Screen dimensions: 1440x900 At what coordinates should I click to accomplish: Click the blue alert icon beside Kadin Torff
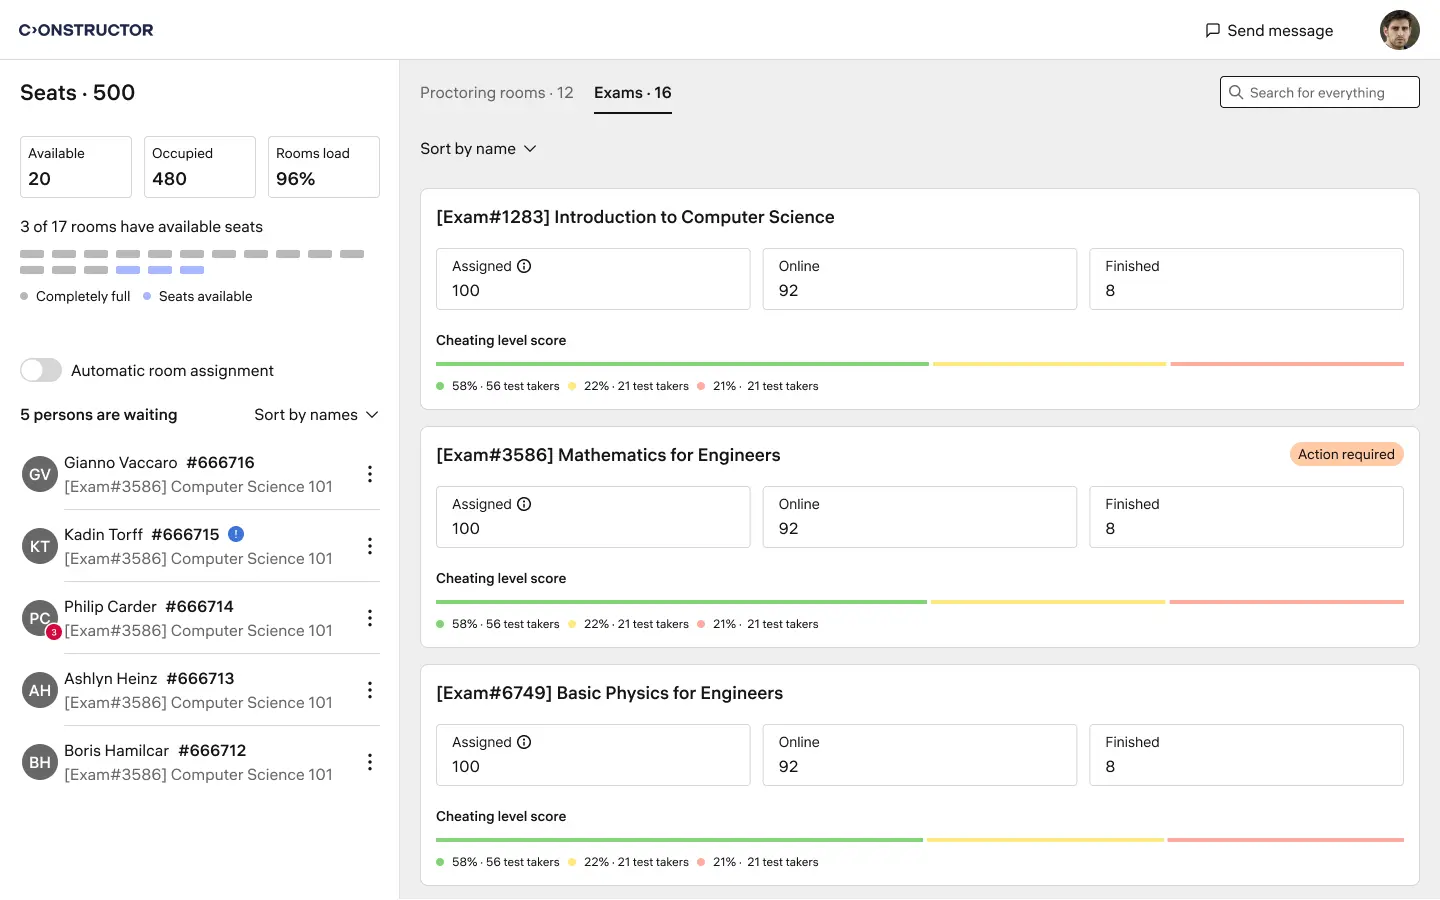tap(236, 534)
